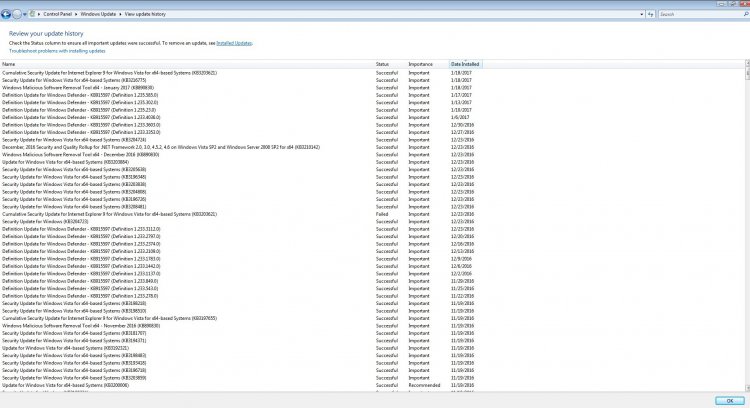Click the vertical scrollbar thumb
The width and height of the screenshot is (750, 408).
click(747, 73)
